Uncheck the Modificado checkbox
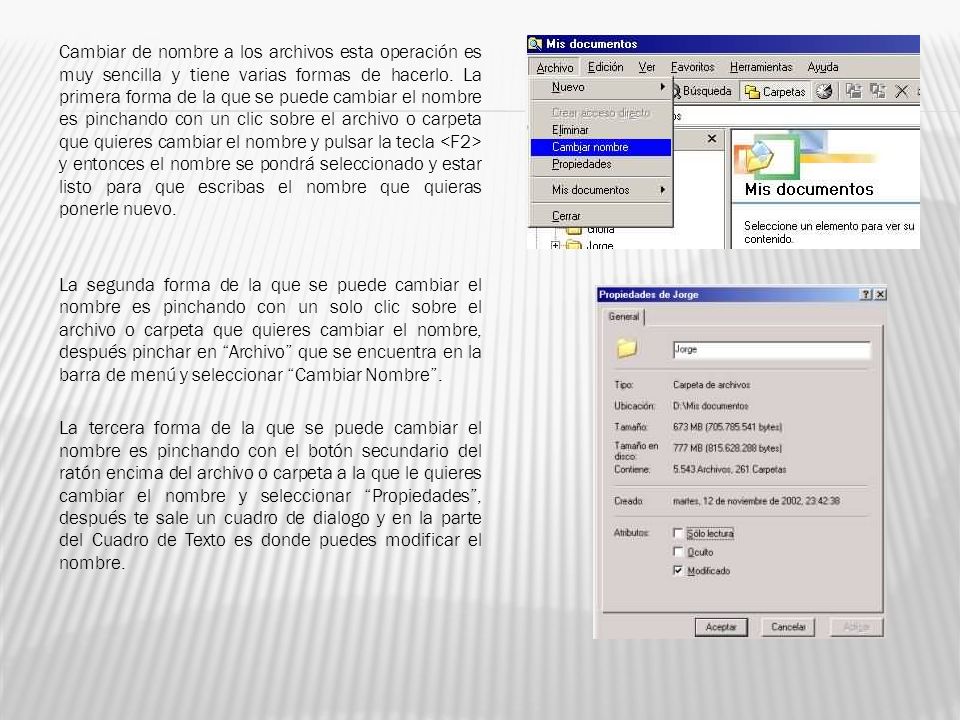This screenshot has width=960, height=720. point(678,570)
